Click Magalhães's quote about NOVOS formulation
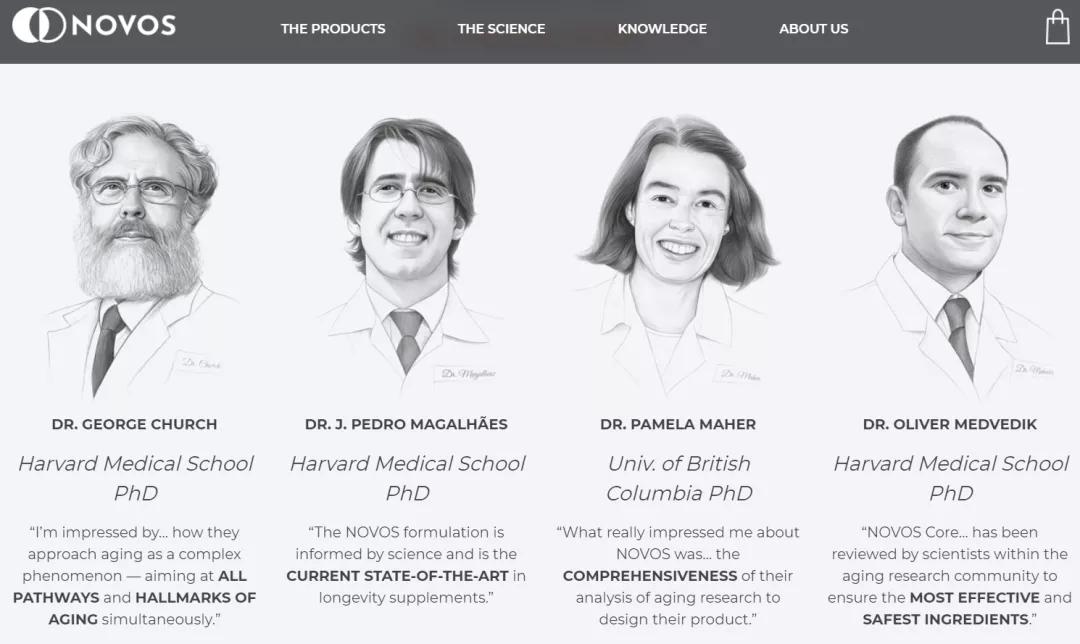This screenshot has width=1080, height=644. (x=406, y=565)
